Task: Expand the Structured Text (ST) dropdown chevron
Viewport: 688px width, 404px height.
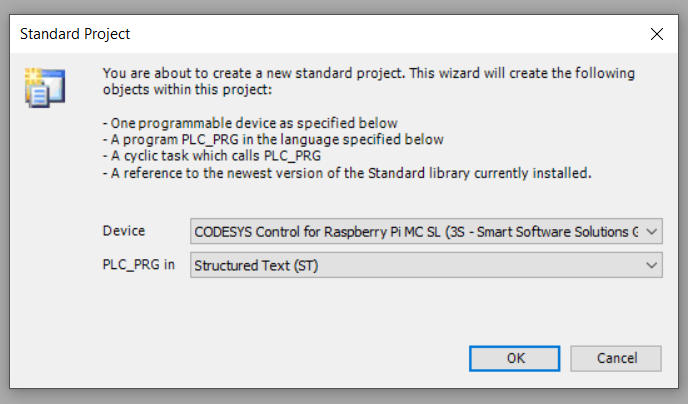Action: click(x=652, y=265)
